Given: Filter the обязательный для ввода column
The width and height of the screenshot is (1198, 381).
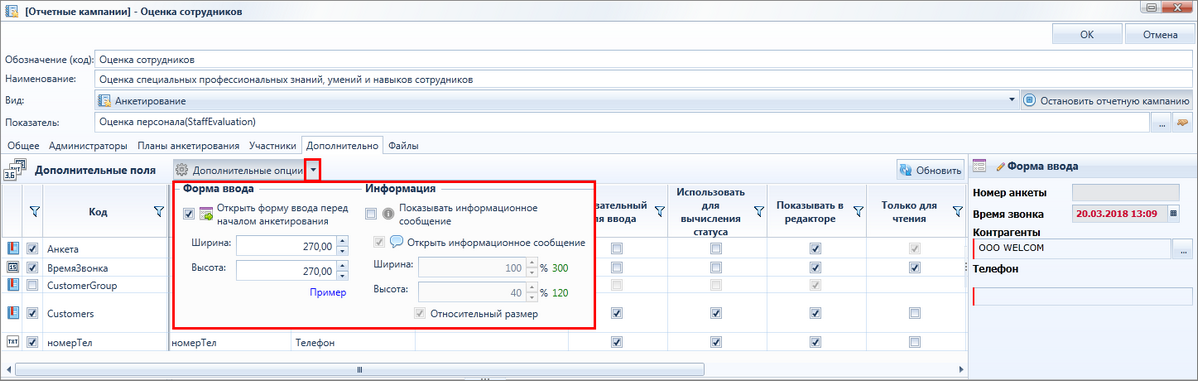Looking at the screenshot, I should pos(659,211).
